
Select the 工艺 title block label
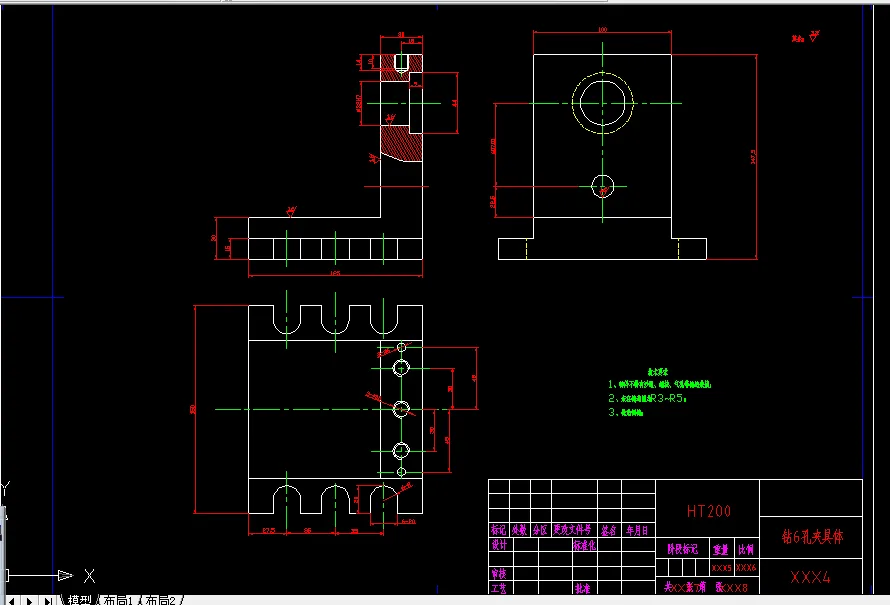tap(498, 589)
